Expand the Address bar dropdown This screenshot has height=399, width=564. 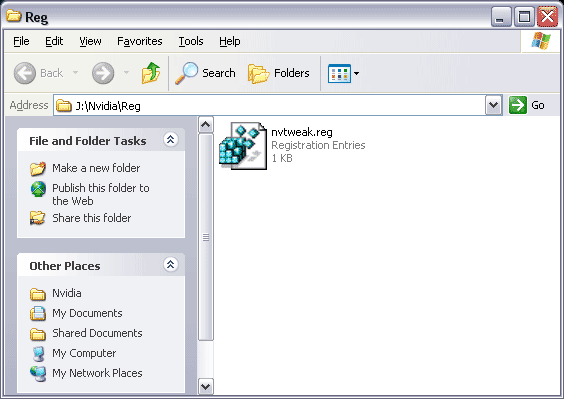(493, 105)
